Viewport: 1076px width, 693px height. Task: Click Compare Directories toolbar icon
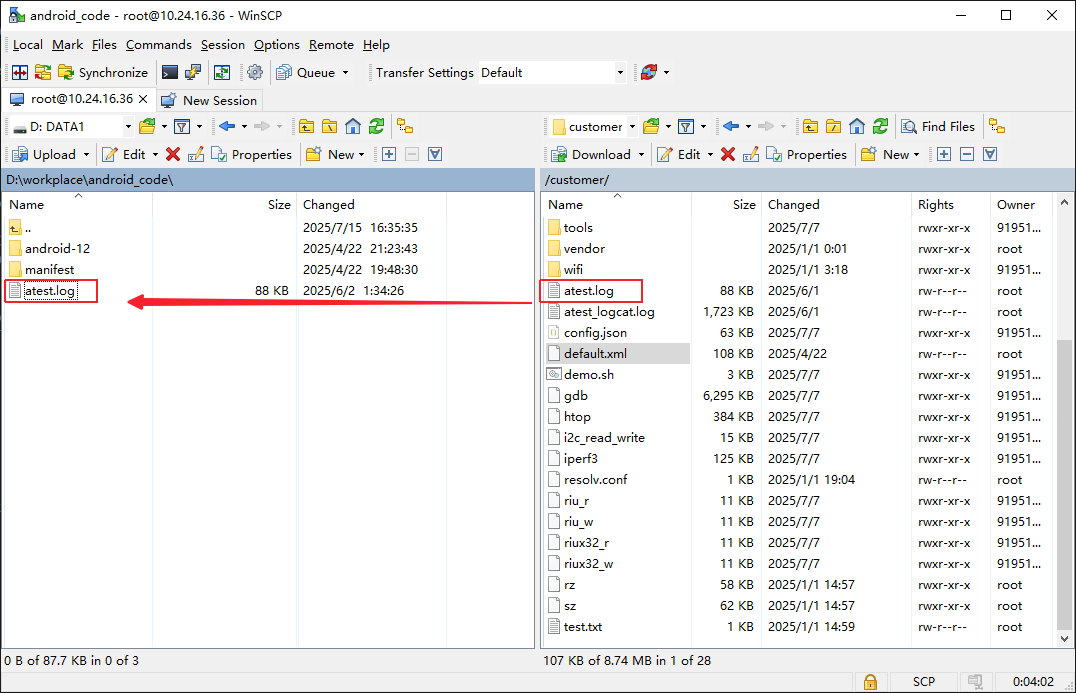[19, 72]
